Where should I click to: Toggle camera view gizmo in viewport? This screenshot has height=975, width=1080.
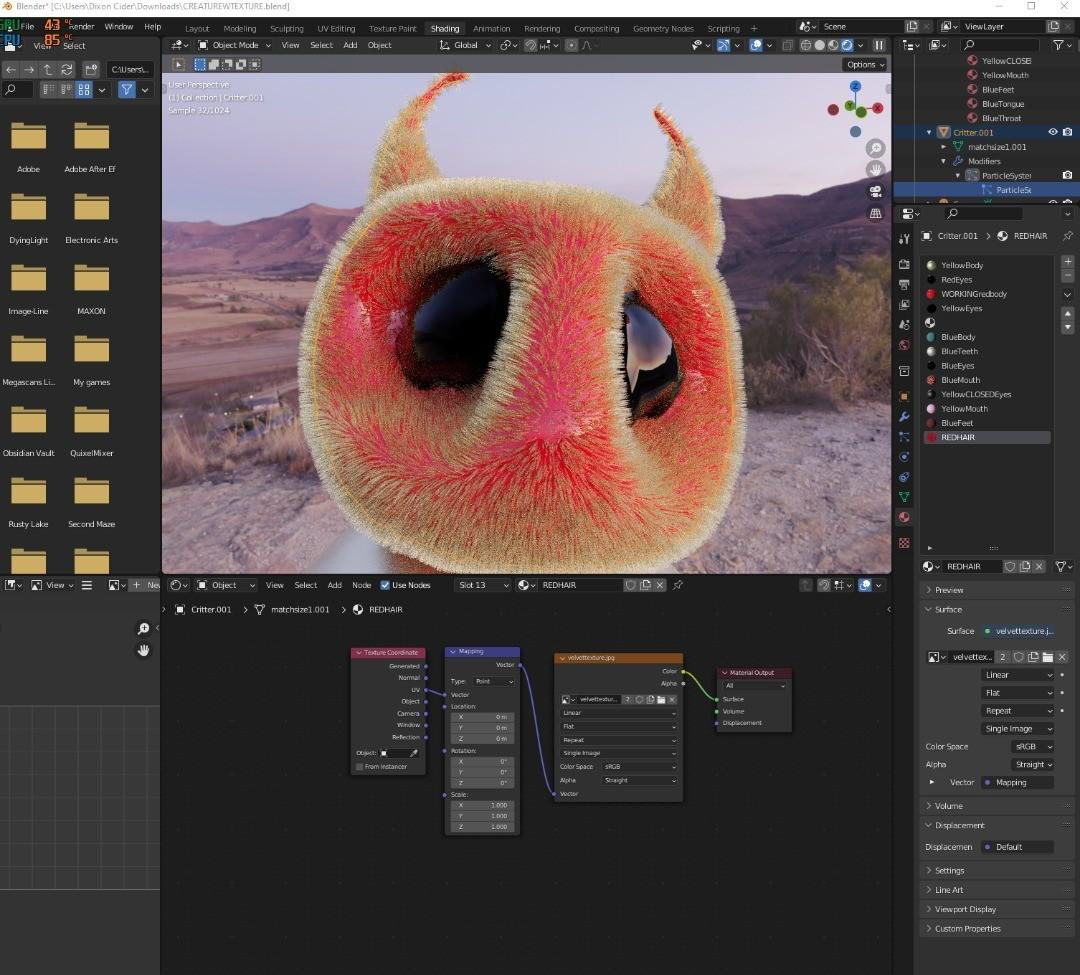pos(875,191)
